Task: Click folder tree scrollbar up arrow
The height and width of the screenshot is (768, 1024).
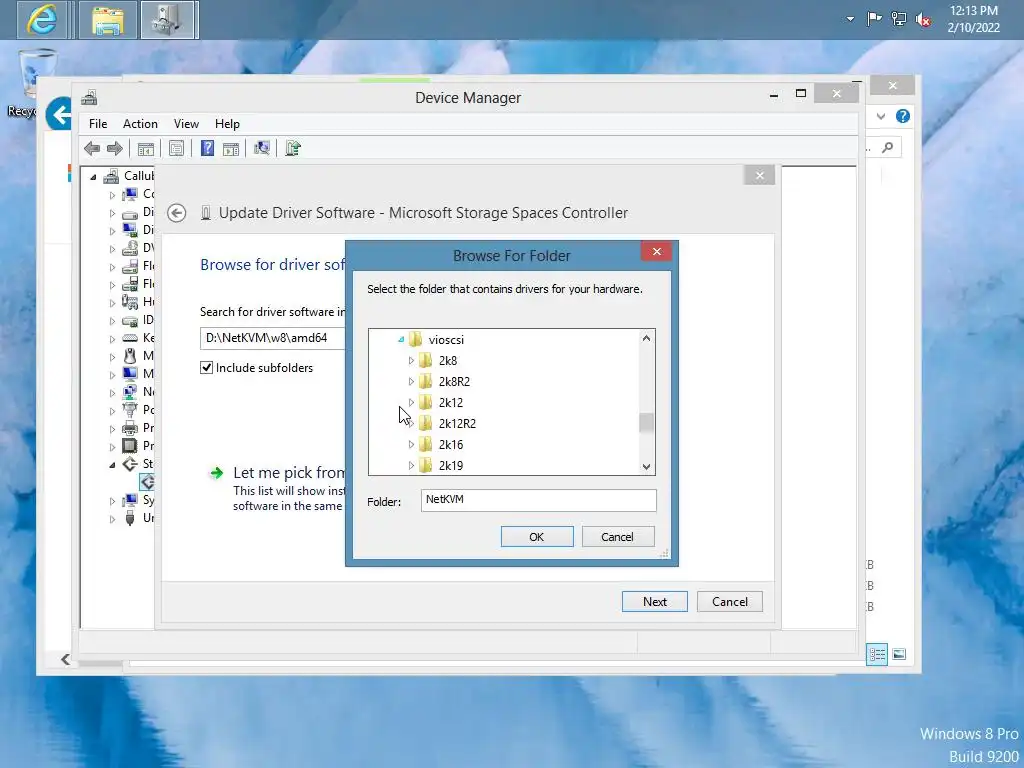Action: [647, 338]
